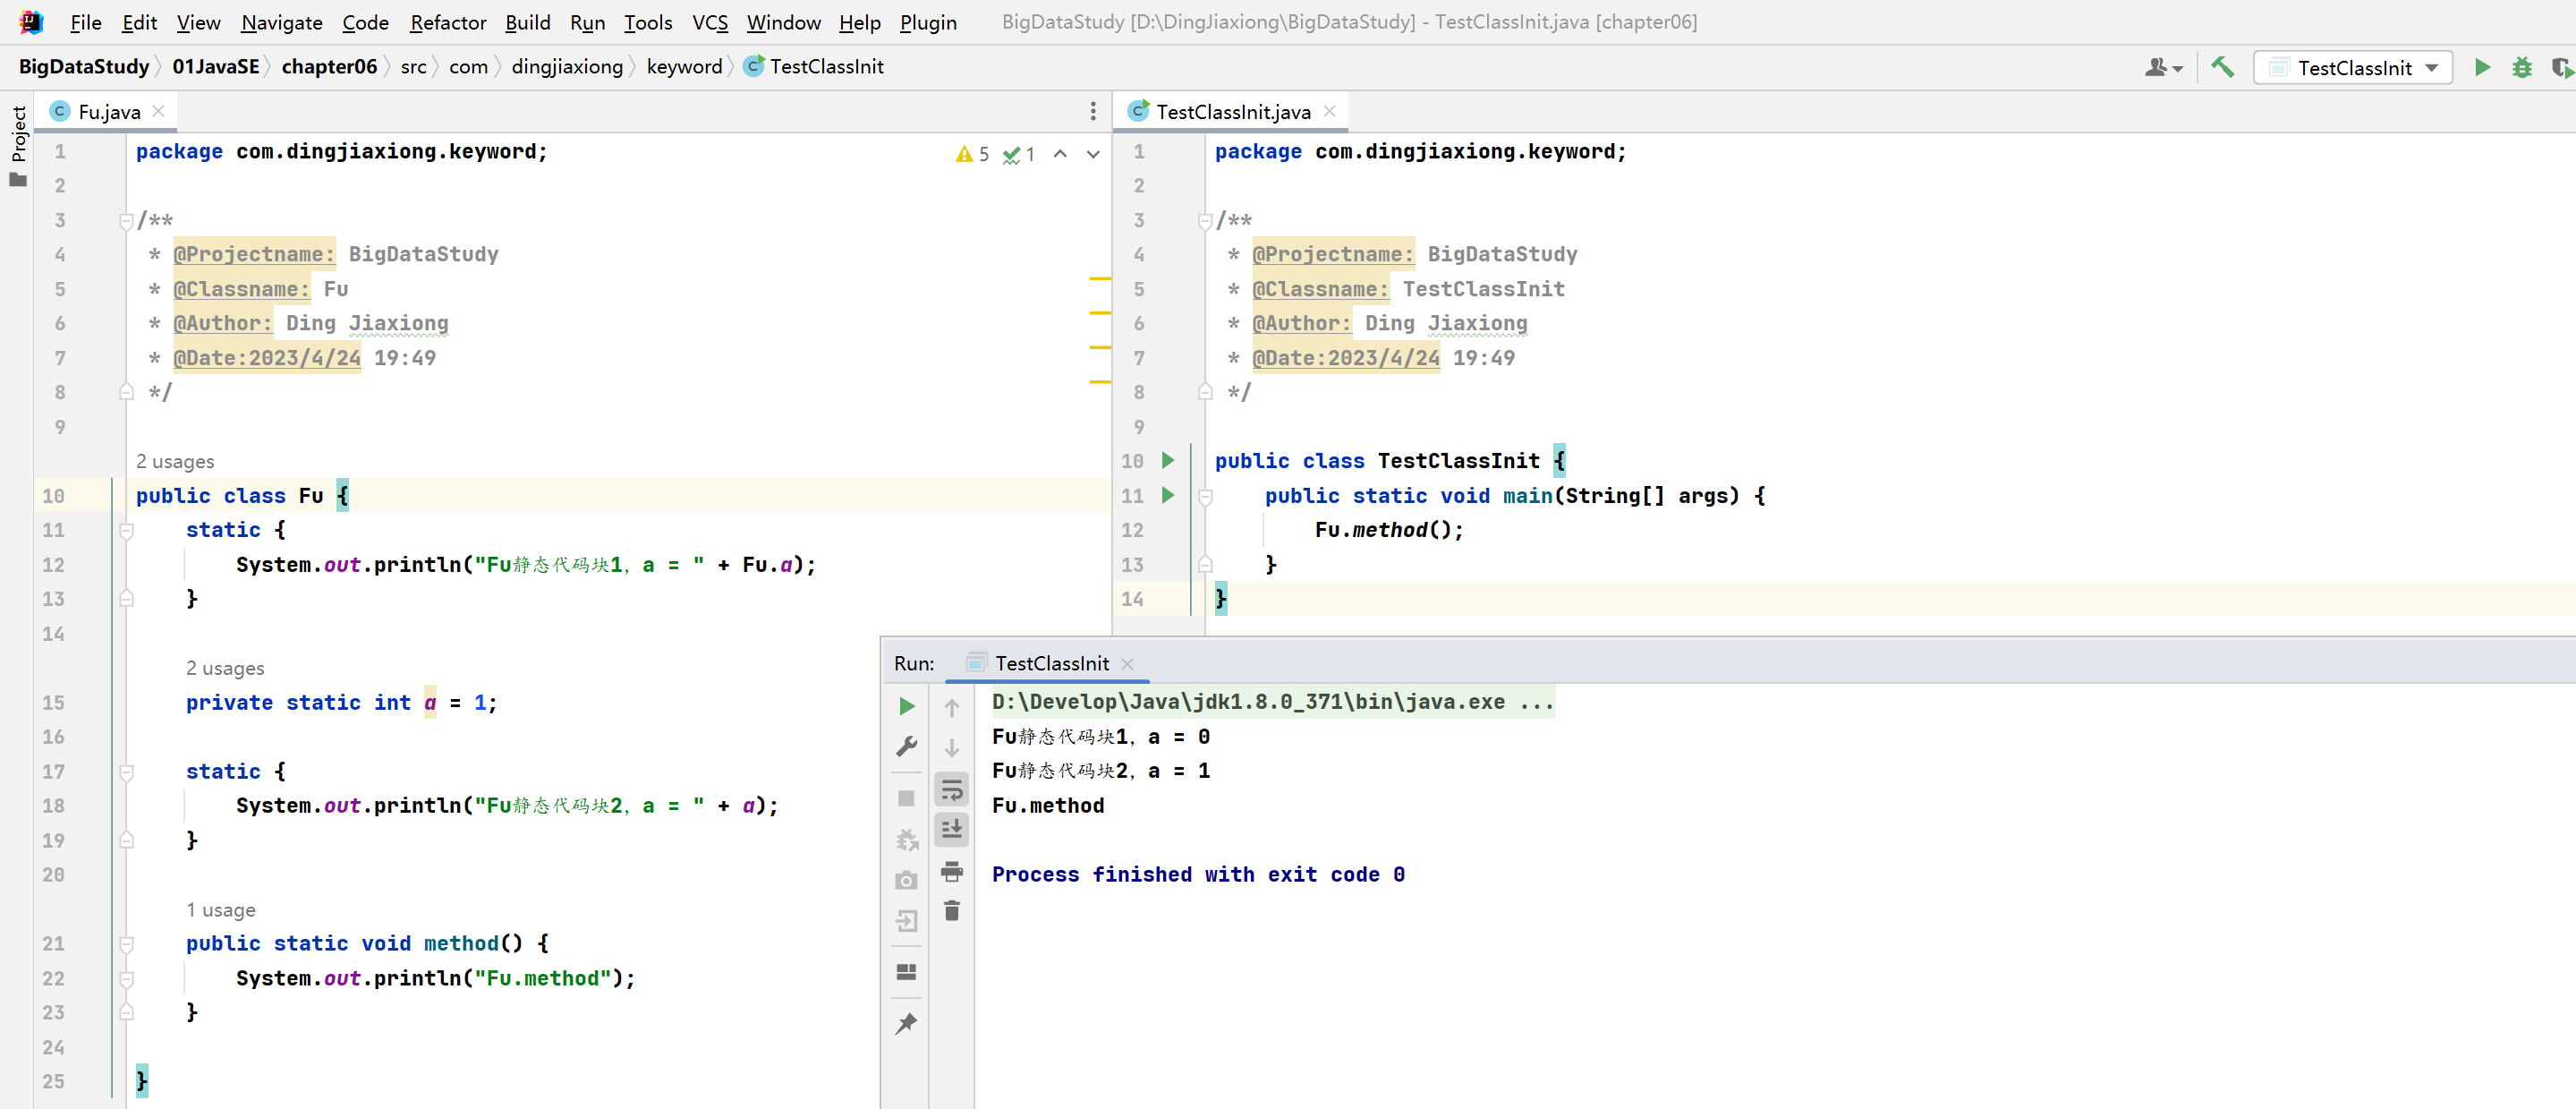The width and height of the screenshot is (2576, 1109).
Task: Open run configuration wrench in Run panel
Action: pyautogui.click(x=906, y=747)
